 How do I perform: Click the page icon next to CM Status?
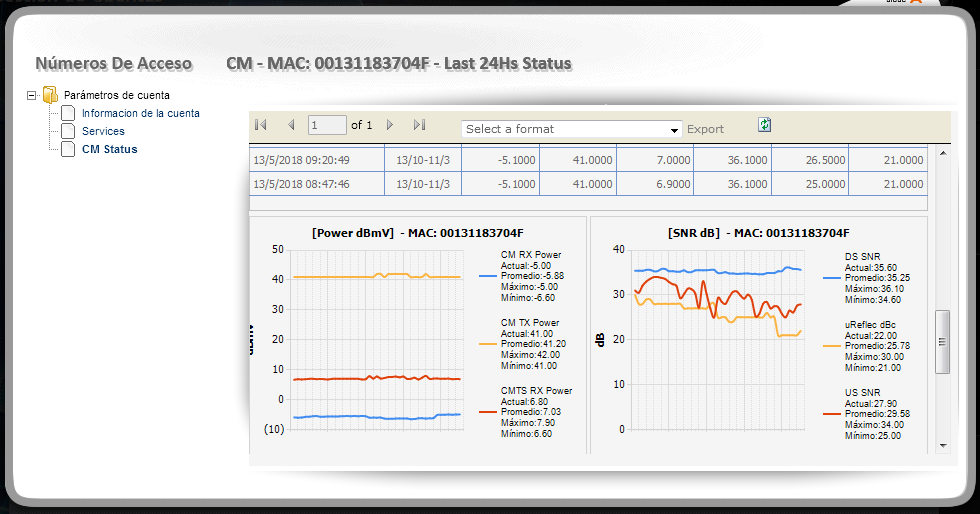click(x=68, y=149)
